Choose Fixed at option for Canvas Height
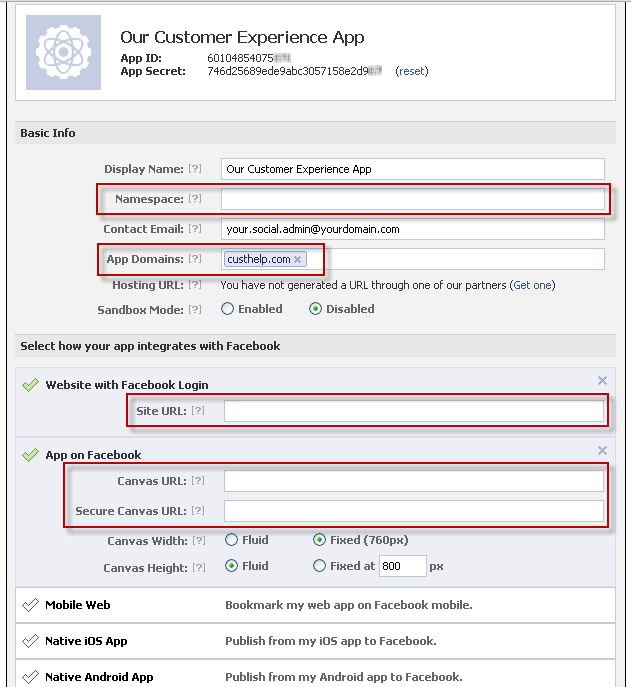The height and width of the screenshot is (687, 631). click(320, 566)
